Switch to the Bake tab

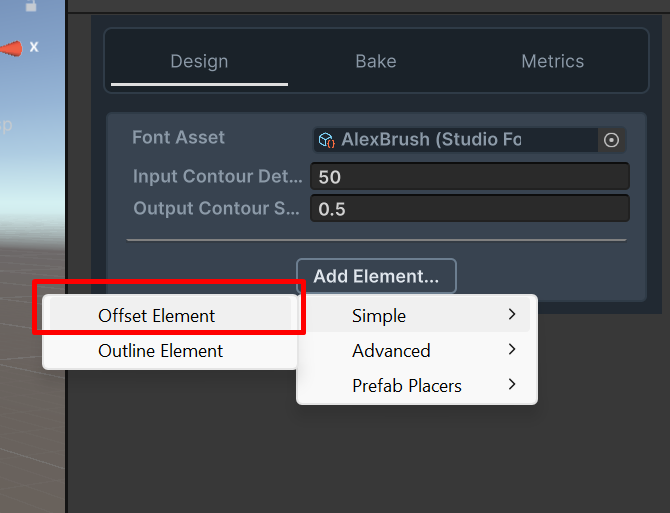click(x=376, y=62)
